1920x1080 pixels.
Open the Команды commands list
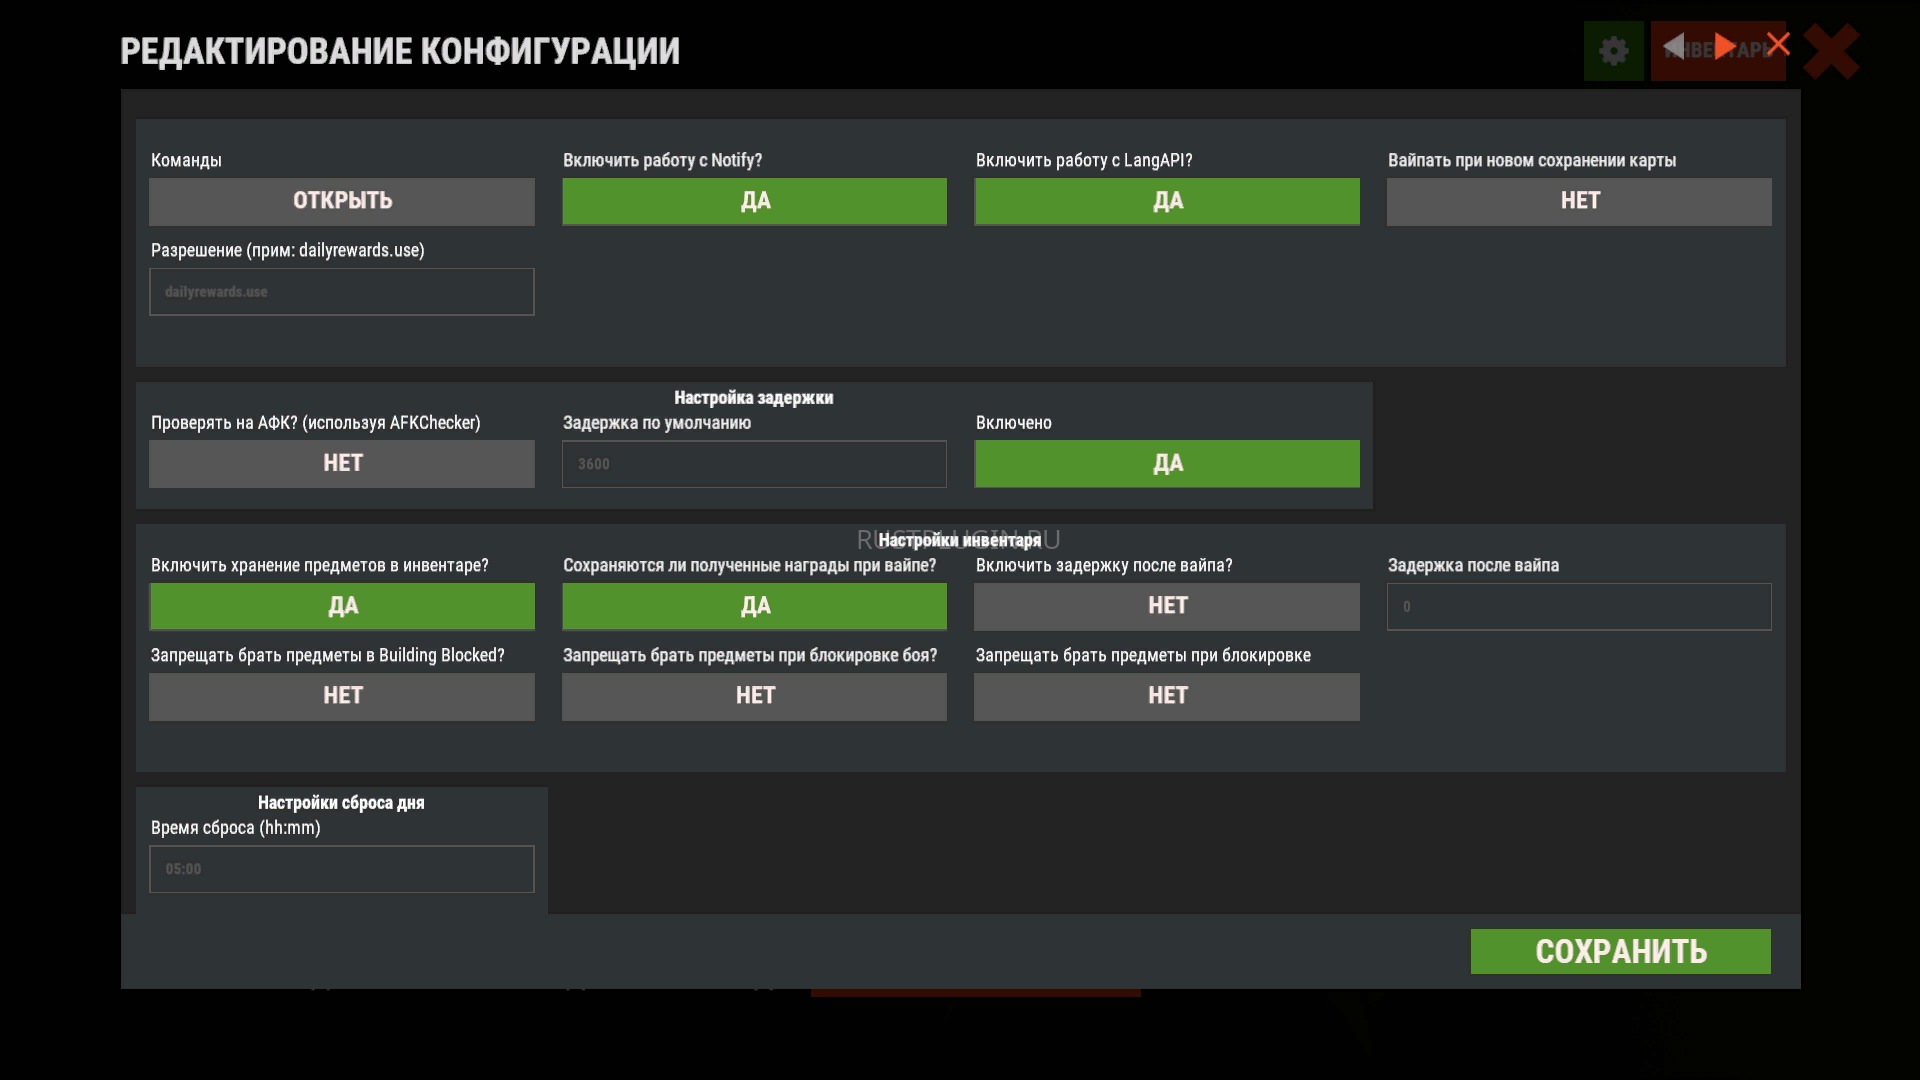pos(342,201)
